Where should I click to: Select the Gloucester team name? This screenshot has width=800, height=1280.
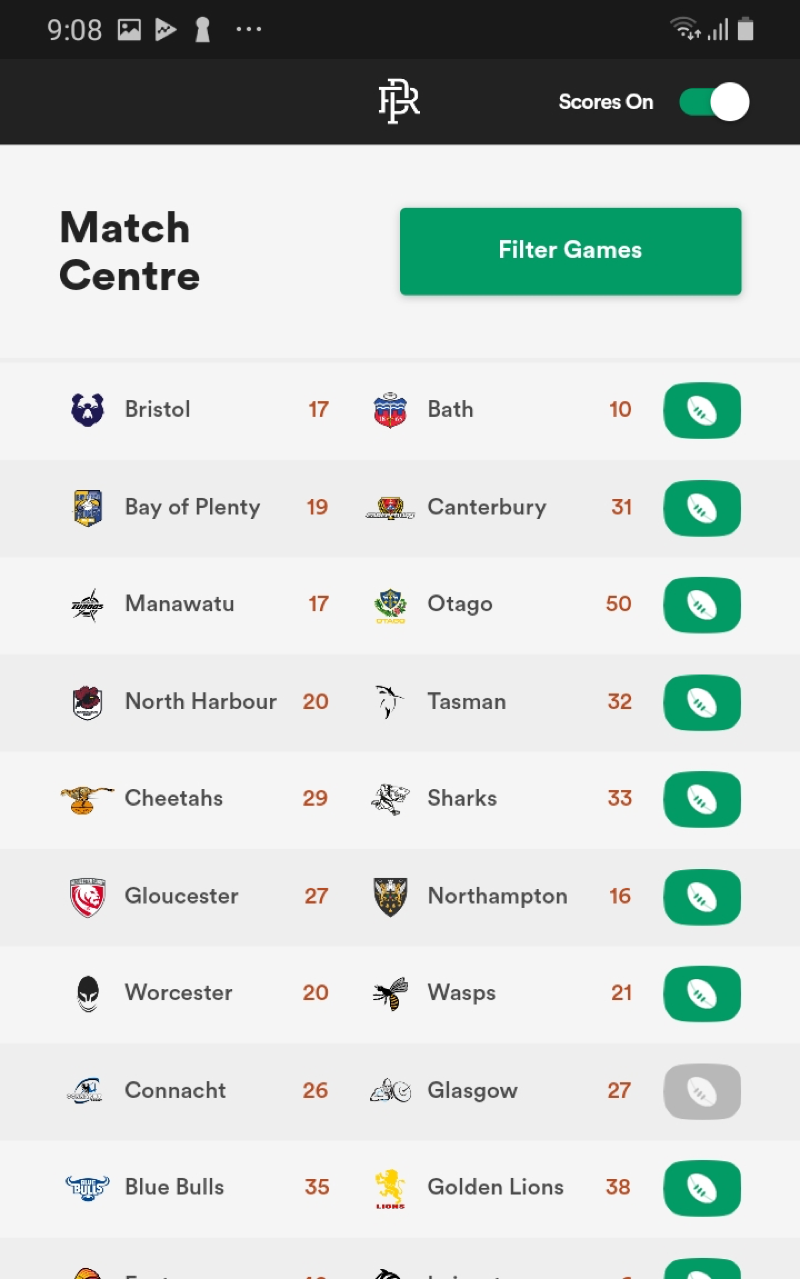[182, 896]
